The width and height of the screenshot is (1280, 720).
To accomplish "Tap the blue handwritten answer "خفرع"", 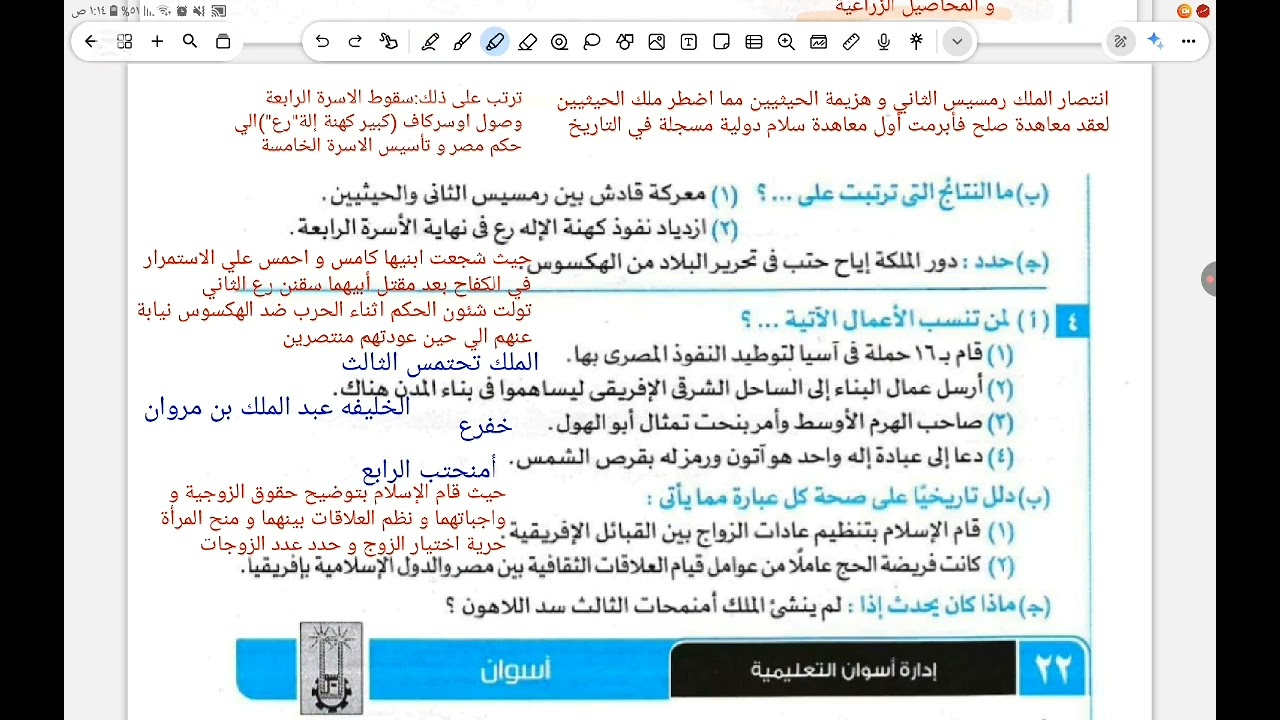I will point(486,427).
